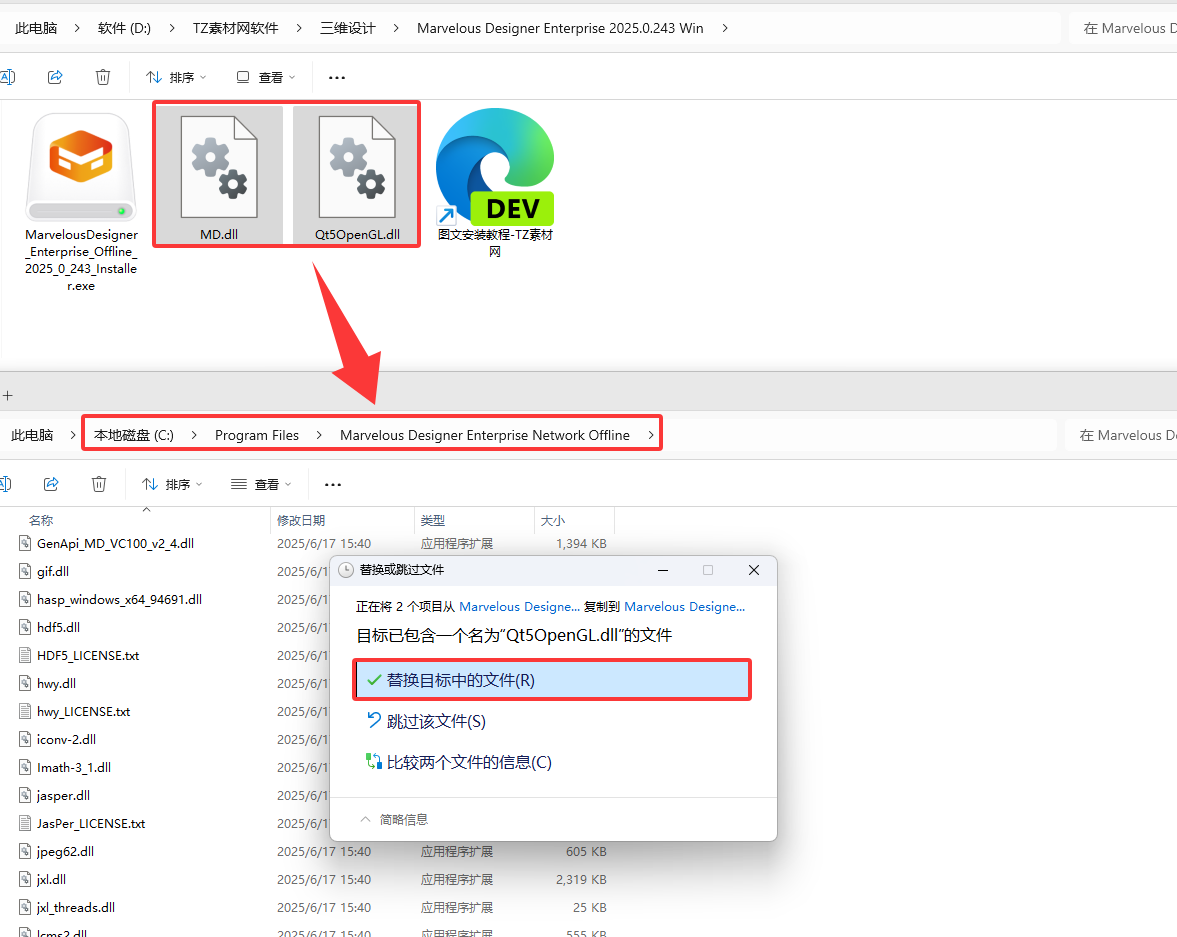The height and width of the screenshot is (937, 1177).
Task: Expand chevron after 2025.0.243 Win breadcrumb
Action: (x=724, y=29)
